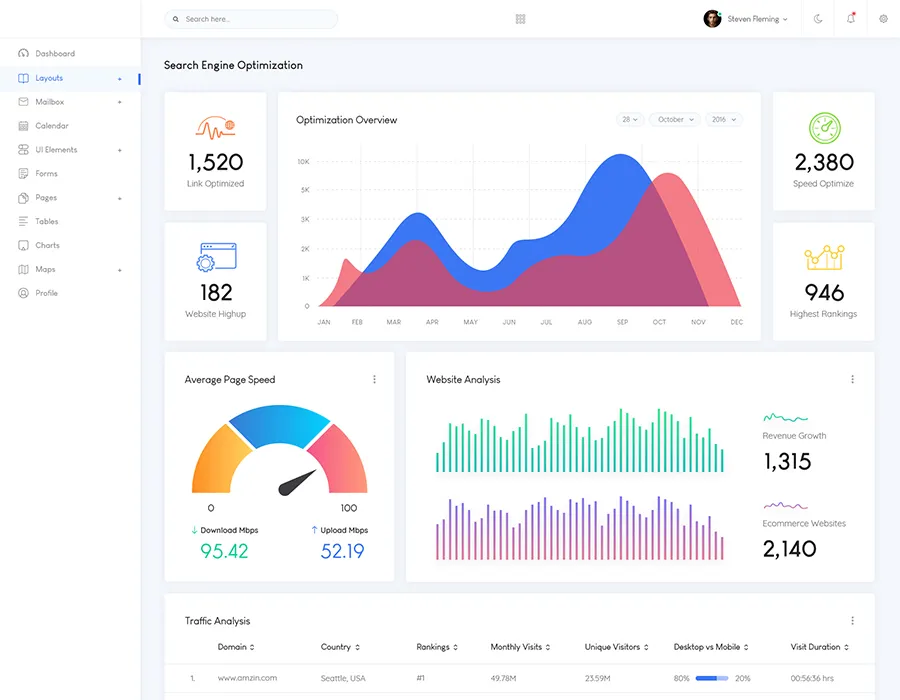The width and height of the screenshot is (900, 700).
Task: Click the Mailbox envelope icon
Action: click(x=23, y=102)
